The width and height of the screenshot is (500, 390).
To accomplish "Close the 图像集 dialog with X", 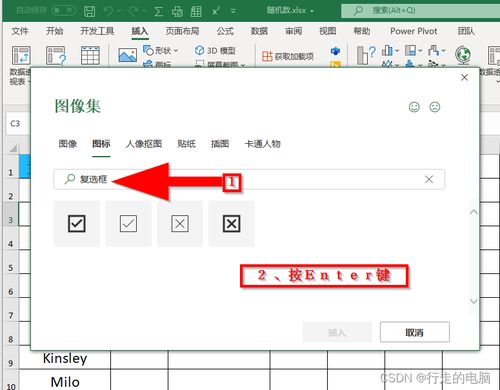I will tap(464, 78).
